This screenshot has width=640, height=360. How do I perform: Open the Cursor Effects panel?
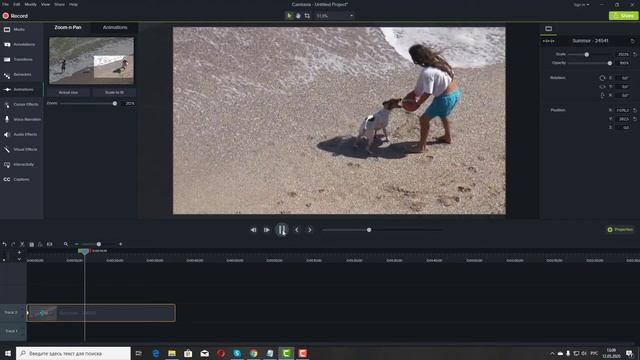click(x=21, y=104)
